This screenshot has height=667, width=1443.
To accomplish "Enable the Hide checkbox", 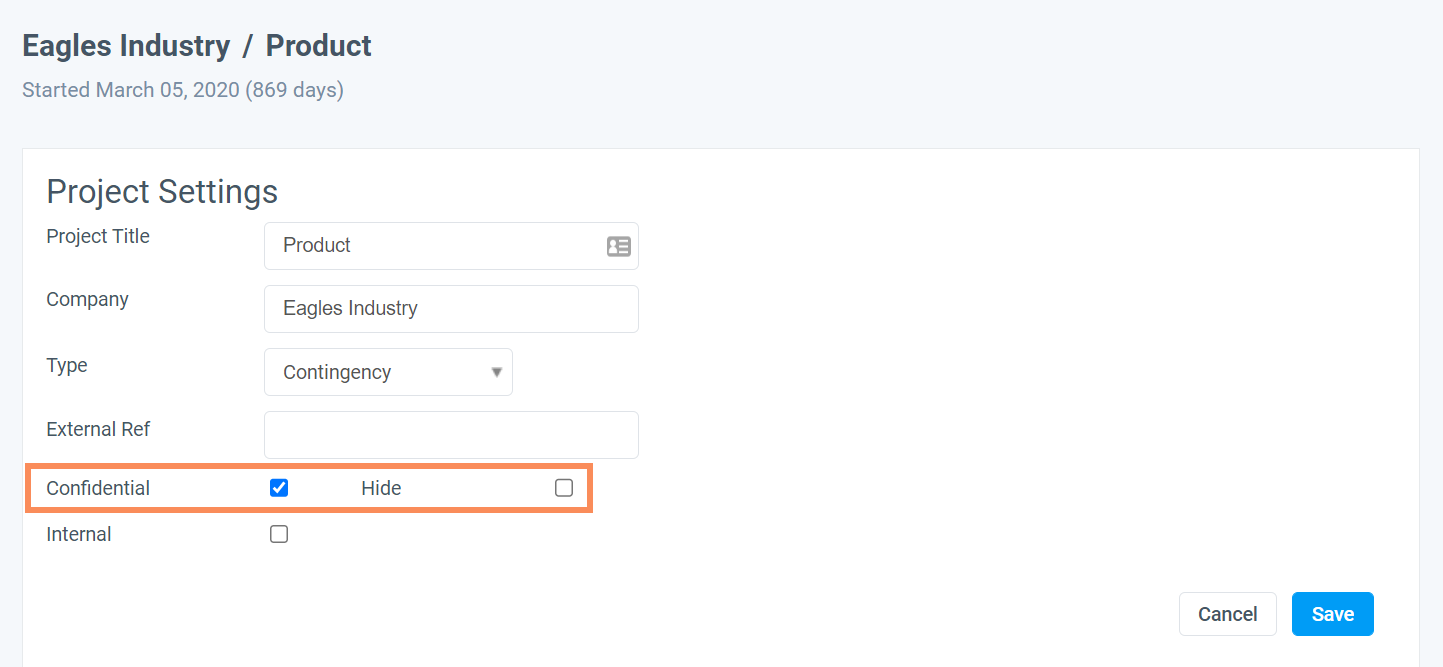I will click(x=564, y=488).
